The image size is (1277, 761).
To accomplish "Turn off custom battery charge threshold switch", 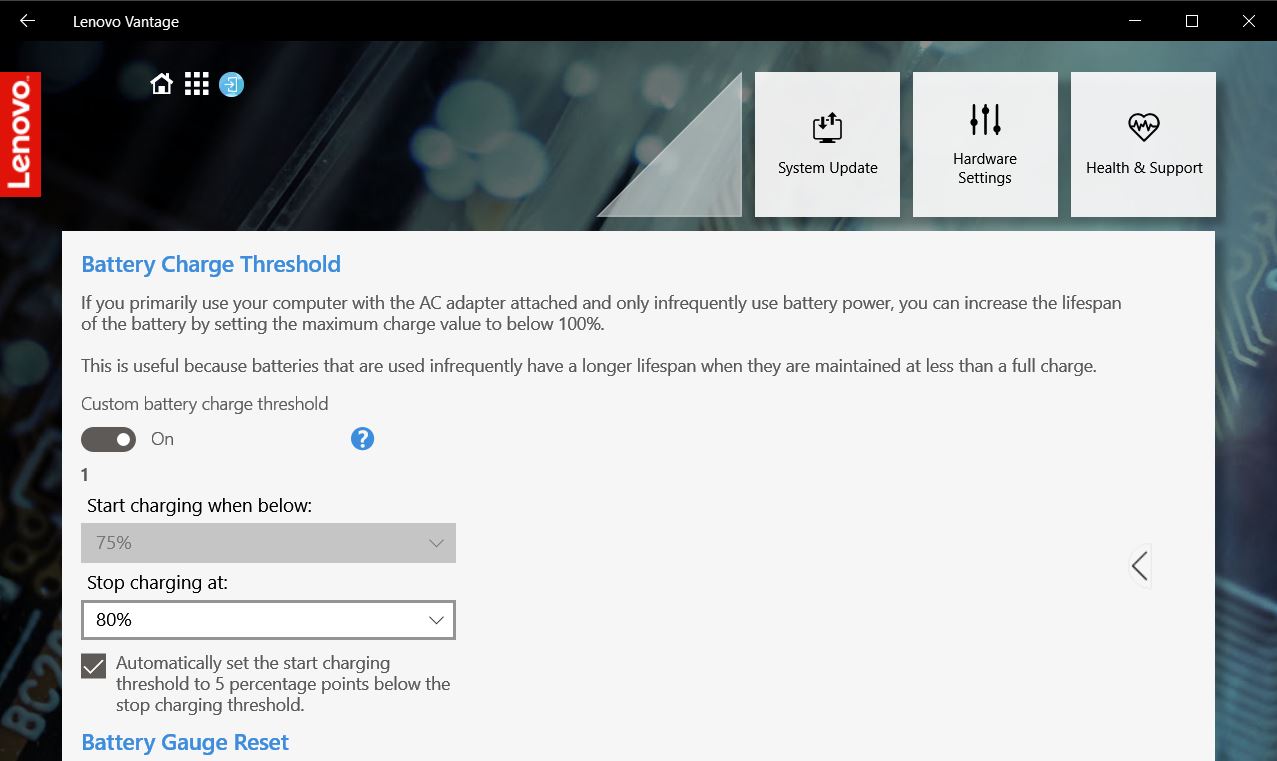I will 108,439.
